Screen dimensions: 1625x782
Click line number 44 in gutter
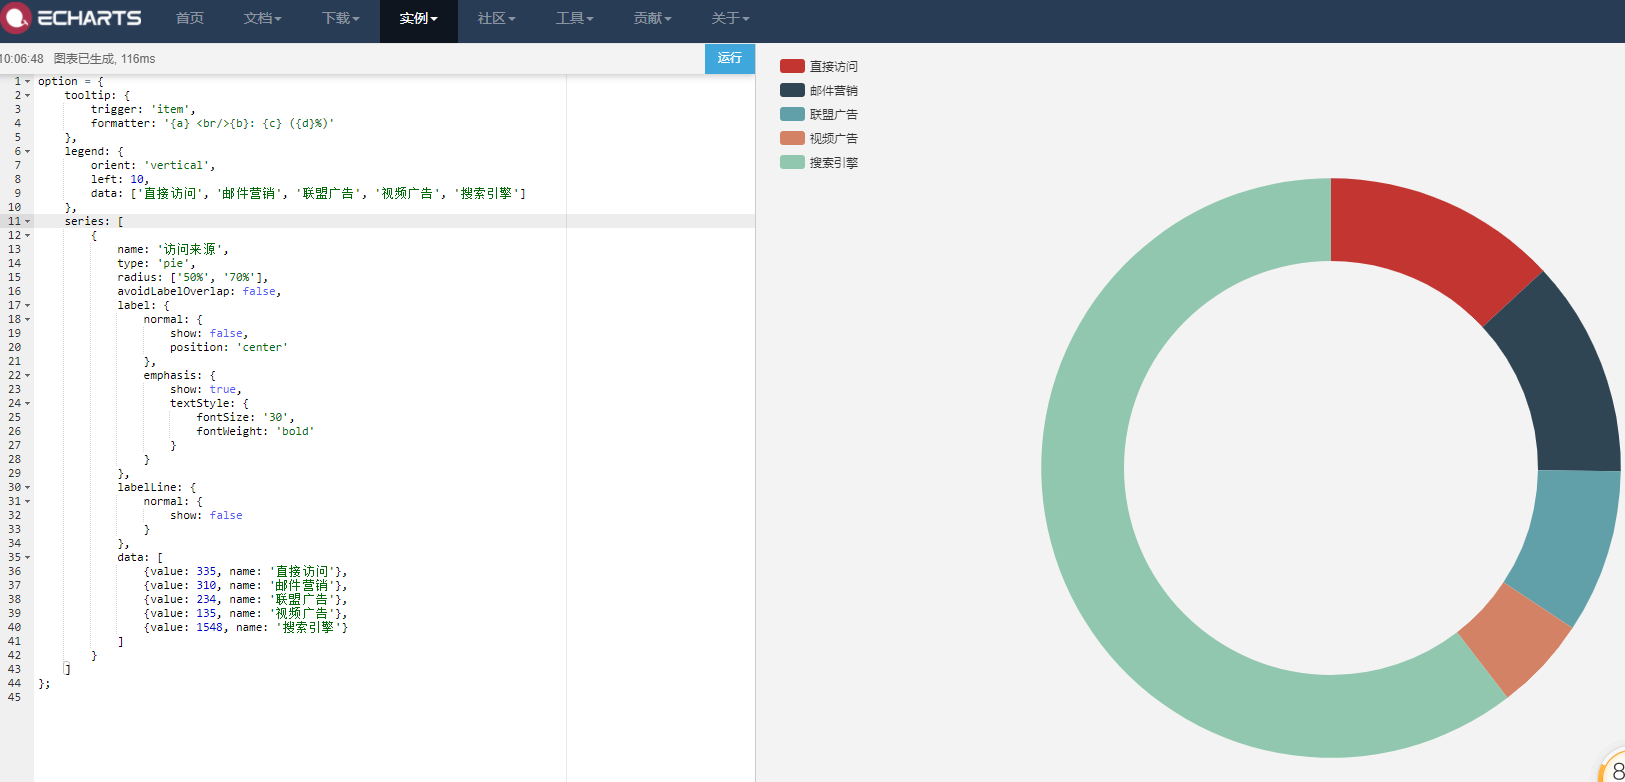tap(14, 684)
